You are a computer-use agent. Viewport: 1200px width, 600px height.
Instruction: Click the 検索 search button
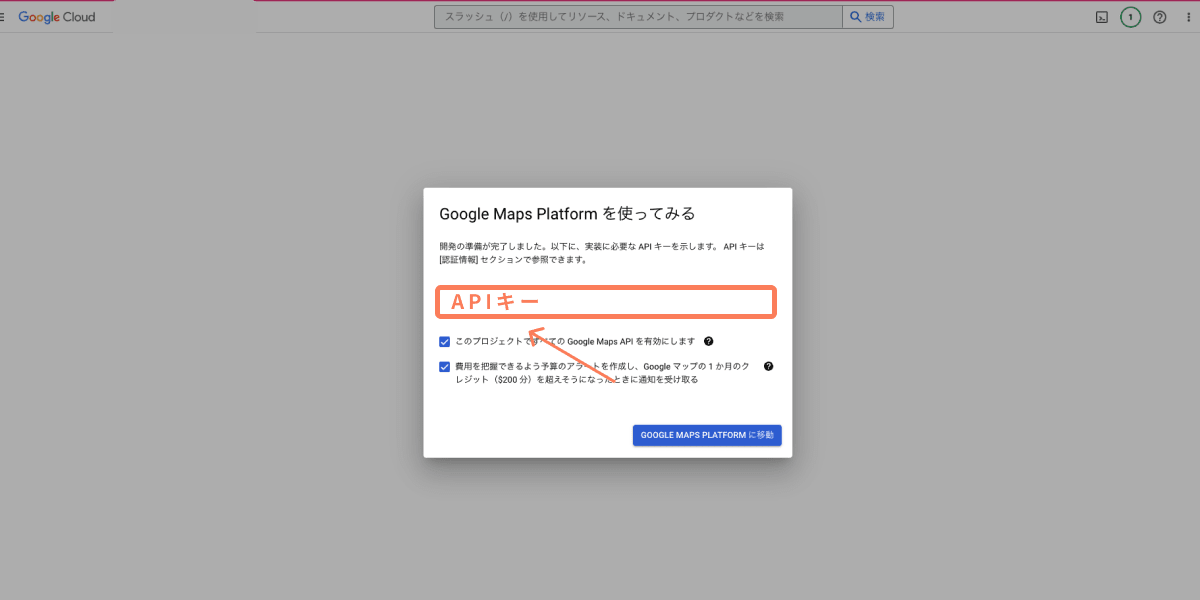(868, 17)
